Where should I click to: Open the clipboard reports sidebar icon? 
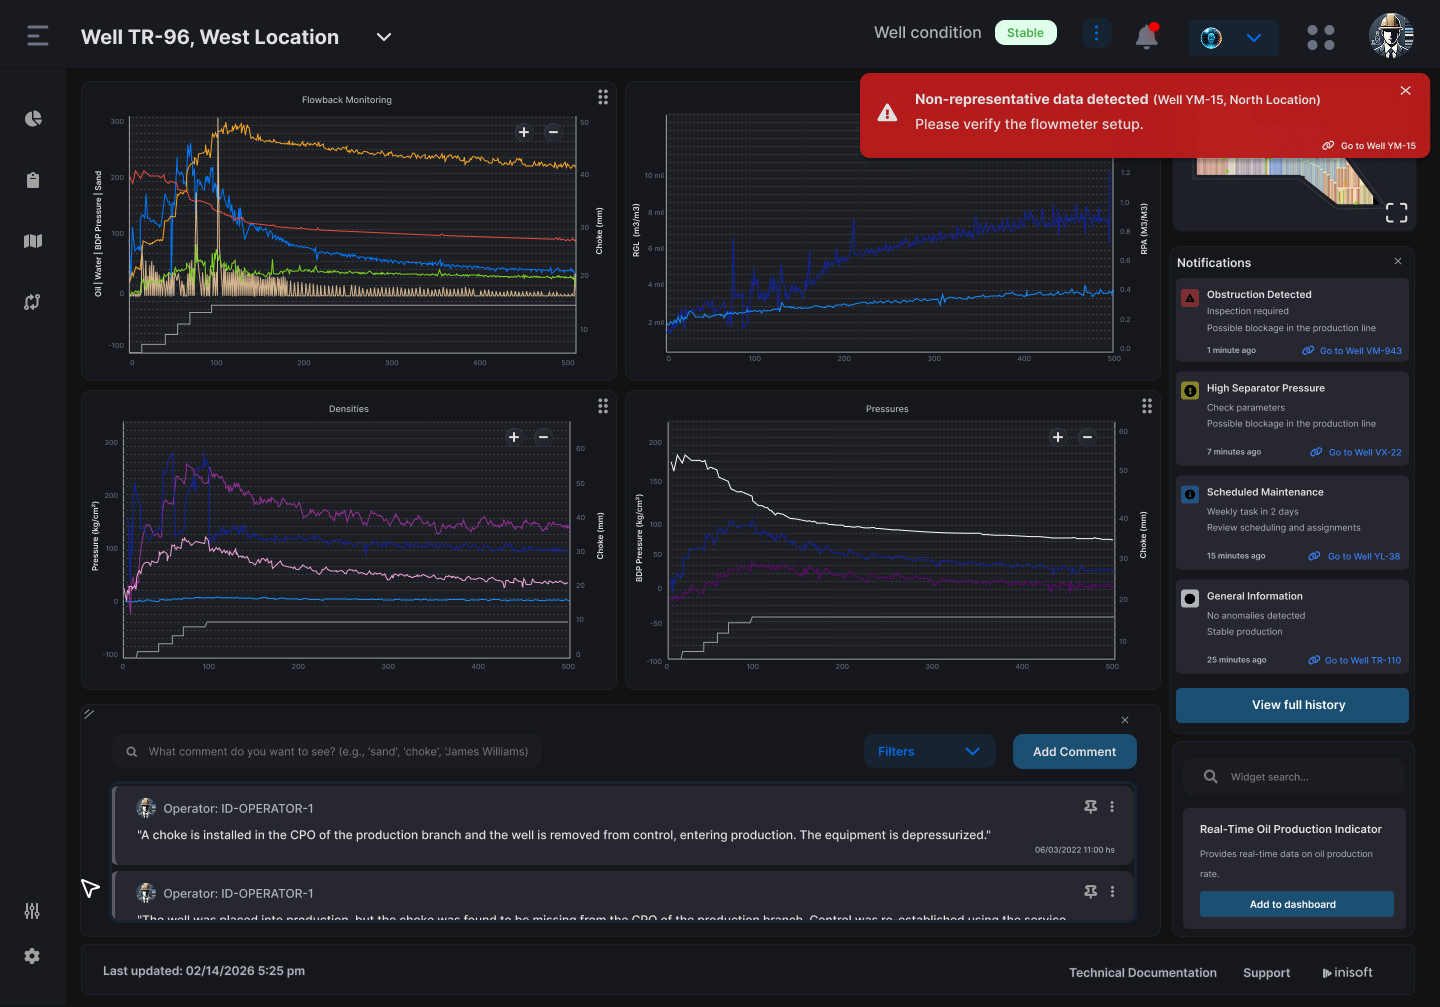(x=33, y=180)
